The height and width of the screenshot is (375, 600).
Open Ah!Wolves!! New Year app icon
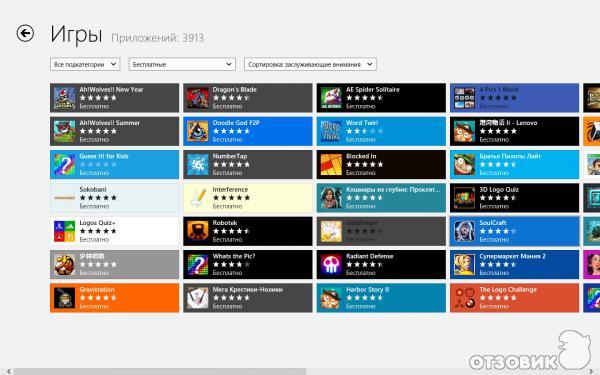coord(64,98)
